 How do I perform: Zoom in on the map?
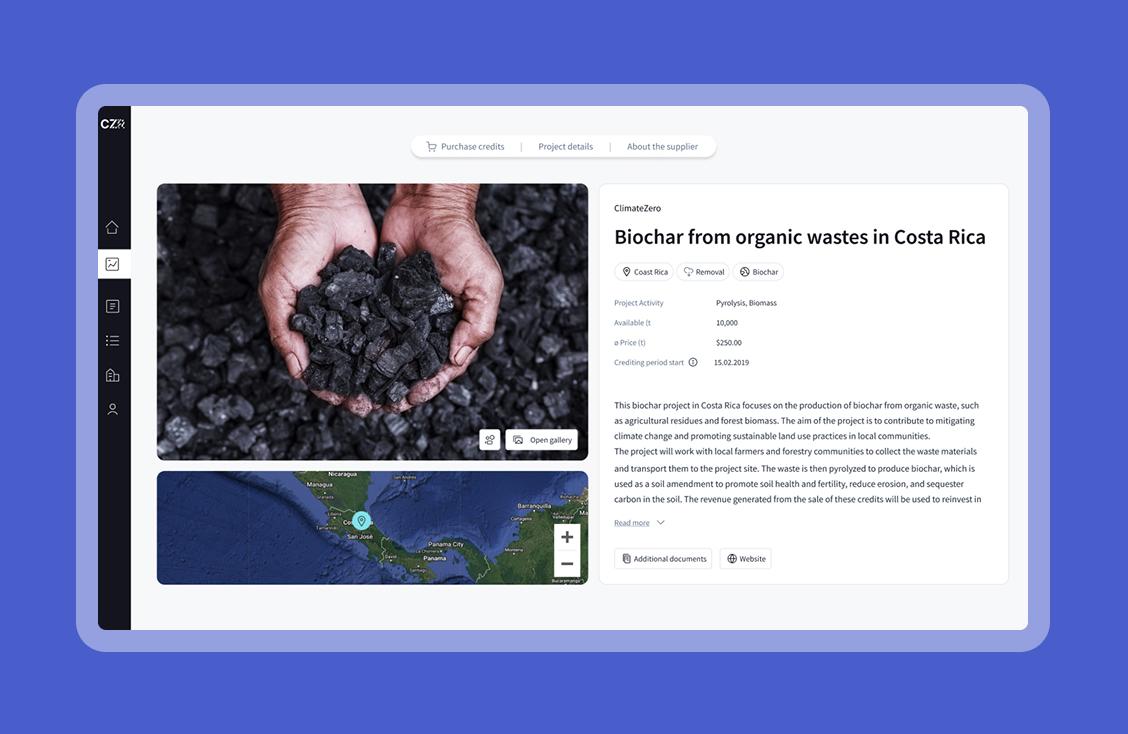[x=567, y=537]
